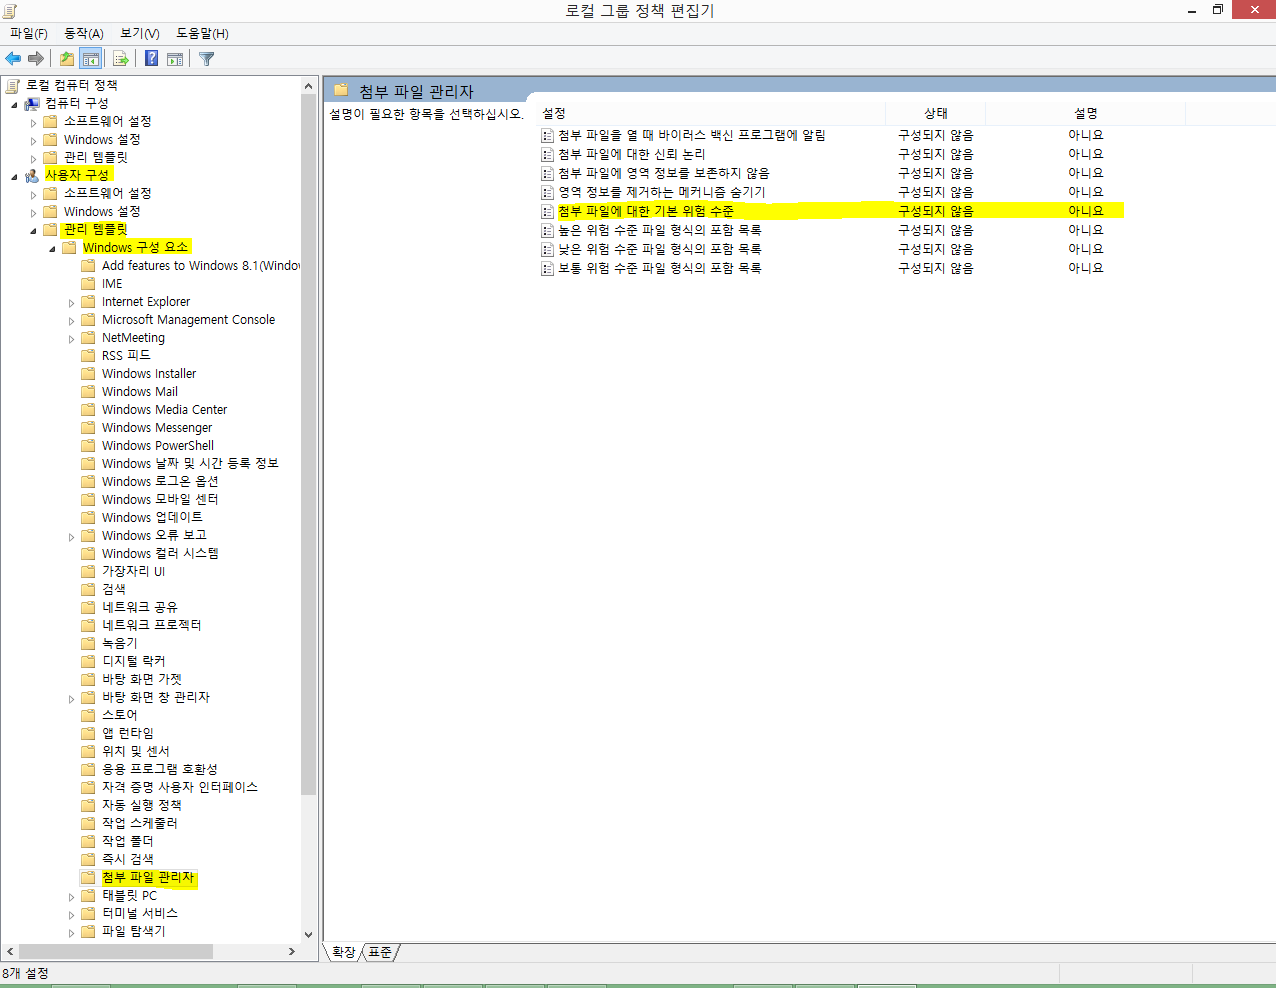Go up one level with the folder icon

click(66, 59)
